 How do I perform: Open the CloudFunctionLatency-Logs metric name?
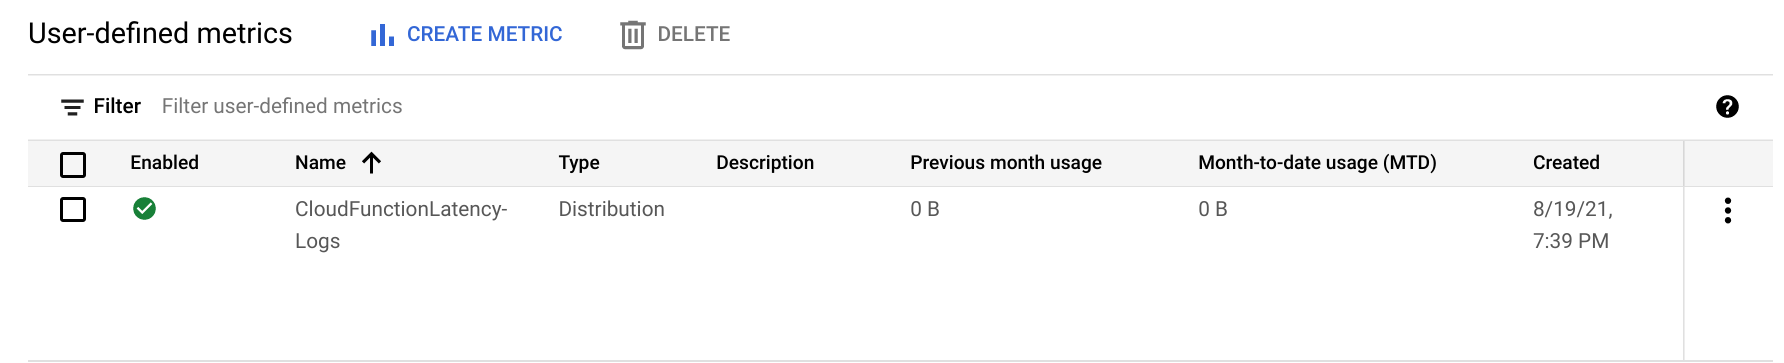point(401,225)
